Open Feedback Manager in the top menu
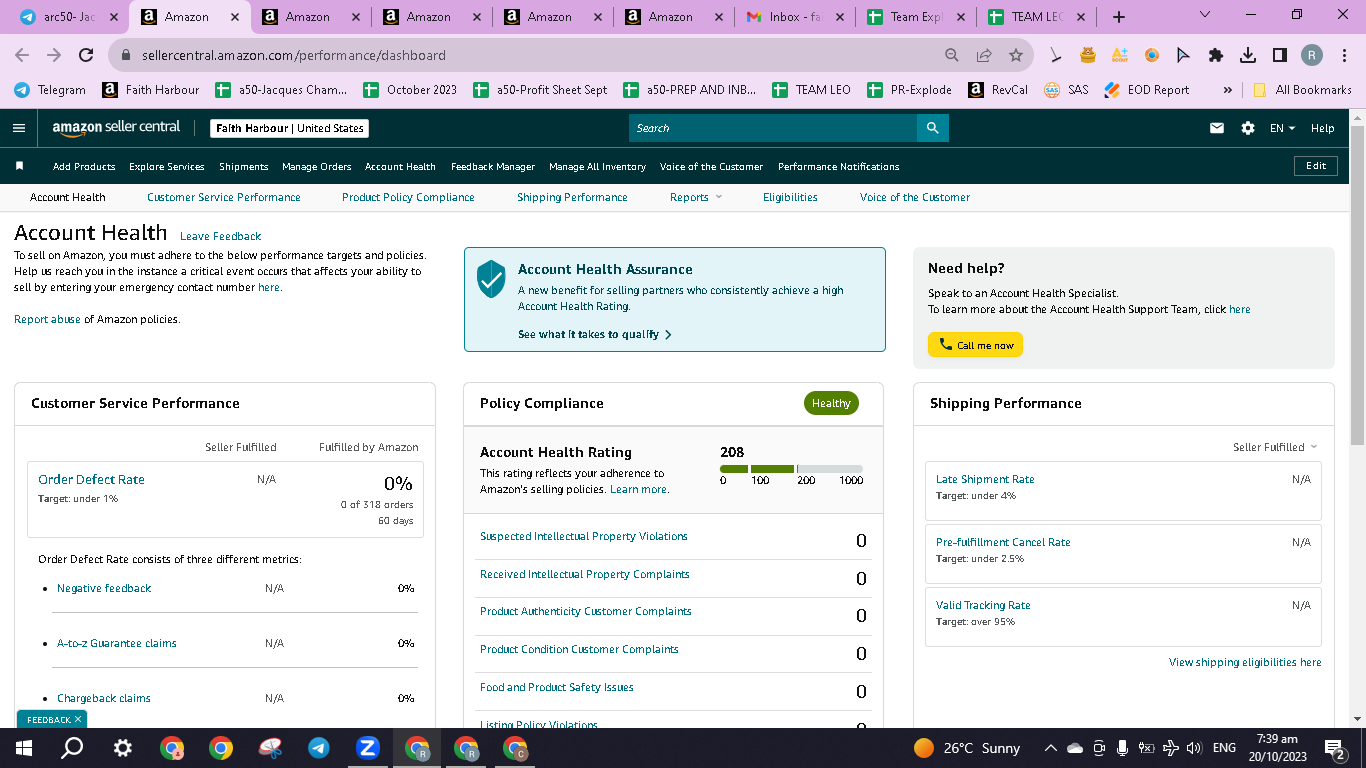This screenshot has height=768, width=1366. [x=493, y=166]
